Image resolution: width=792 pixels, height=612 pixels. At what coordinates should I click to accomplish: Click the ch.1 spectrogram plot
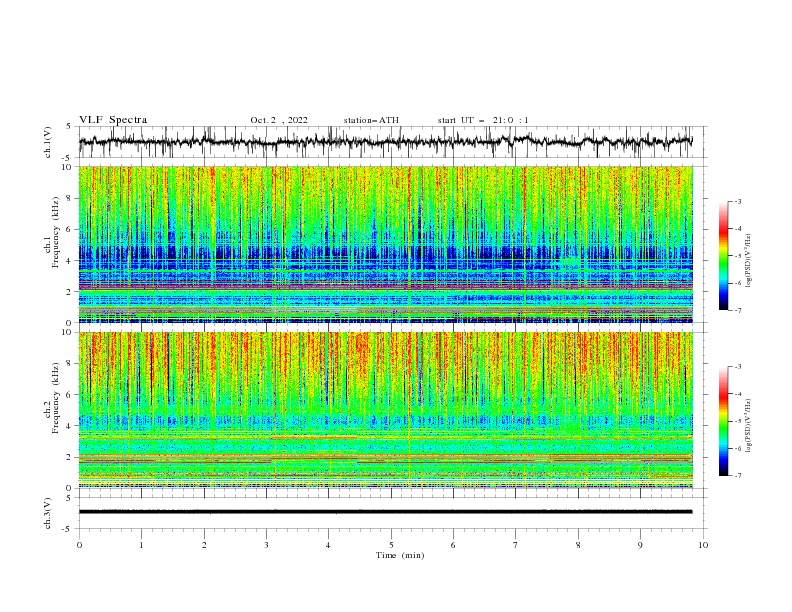(x=386, y=244)
